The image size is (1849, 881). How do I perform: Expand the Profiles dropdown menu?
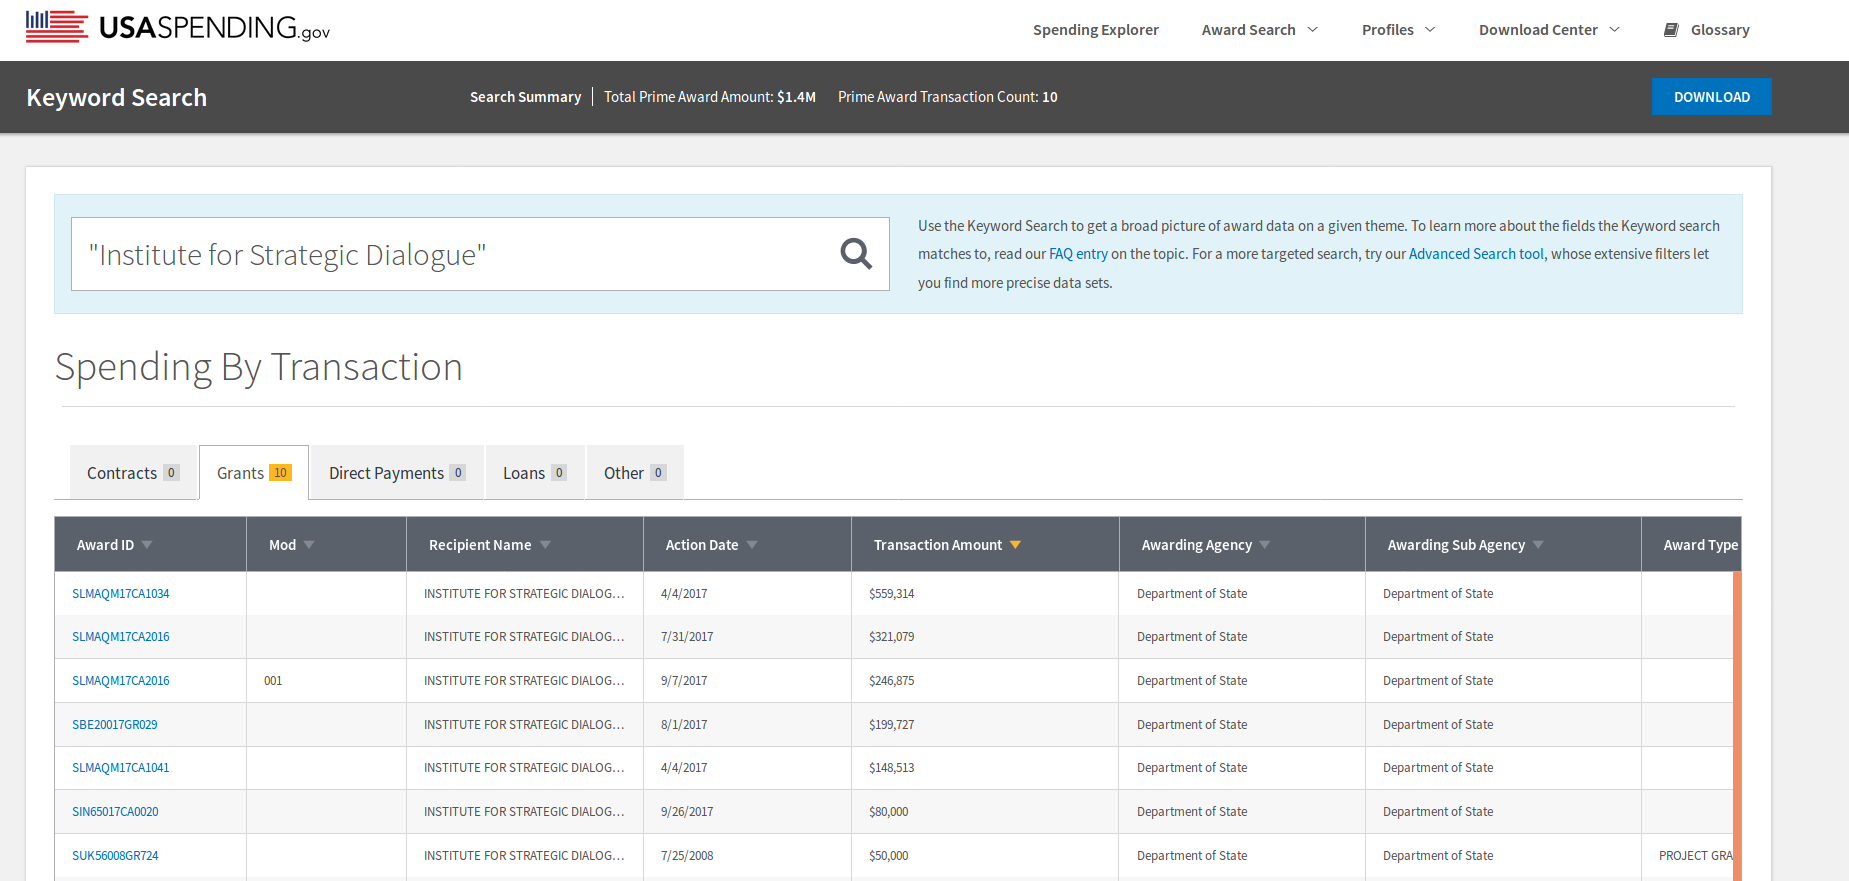coord(1398,30)
